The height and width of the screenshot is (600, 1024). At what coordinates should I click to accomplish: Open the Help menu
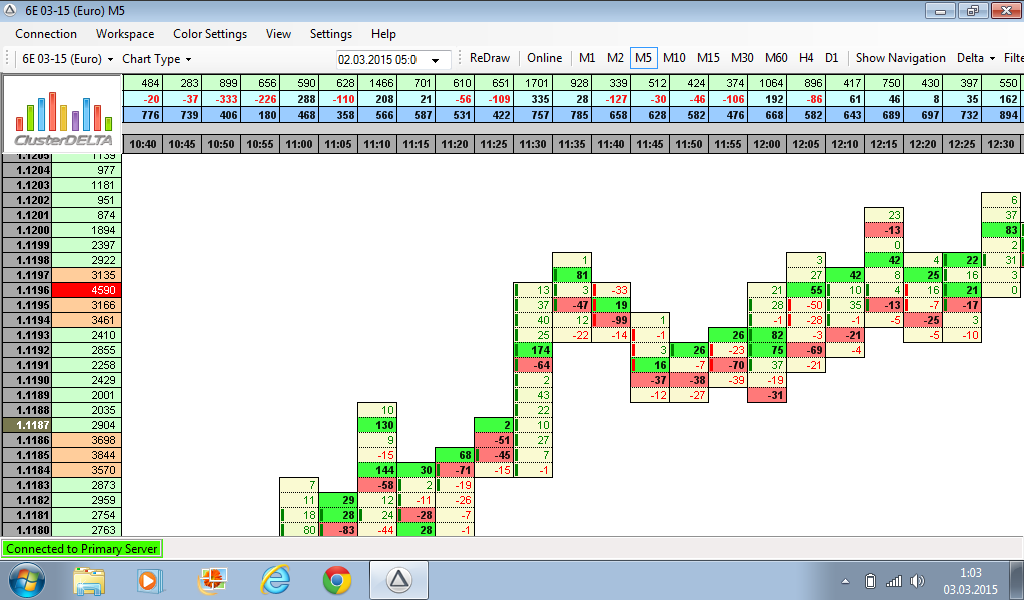[383, 34]
